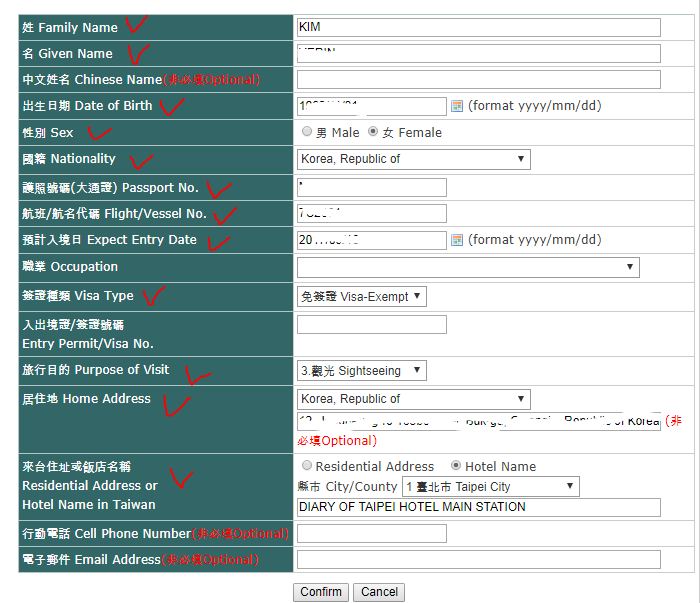Click the 'Passport No.' label text

[x=160, y=187]
